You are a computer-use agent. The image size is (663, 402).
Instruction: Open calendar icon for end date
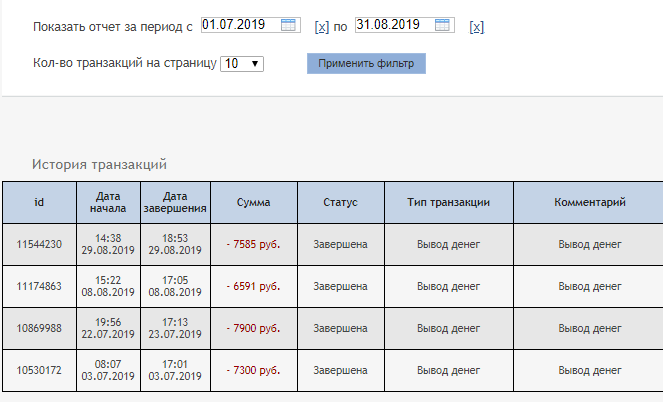click(x=443, y=25)
